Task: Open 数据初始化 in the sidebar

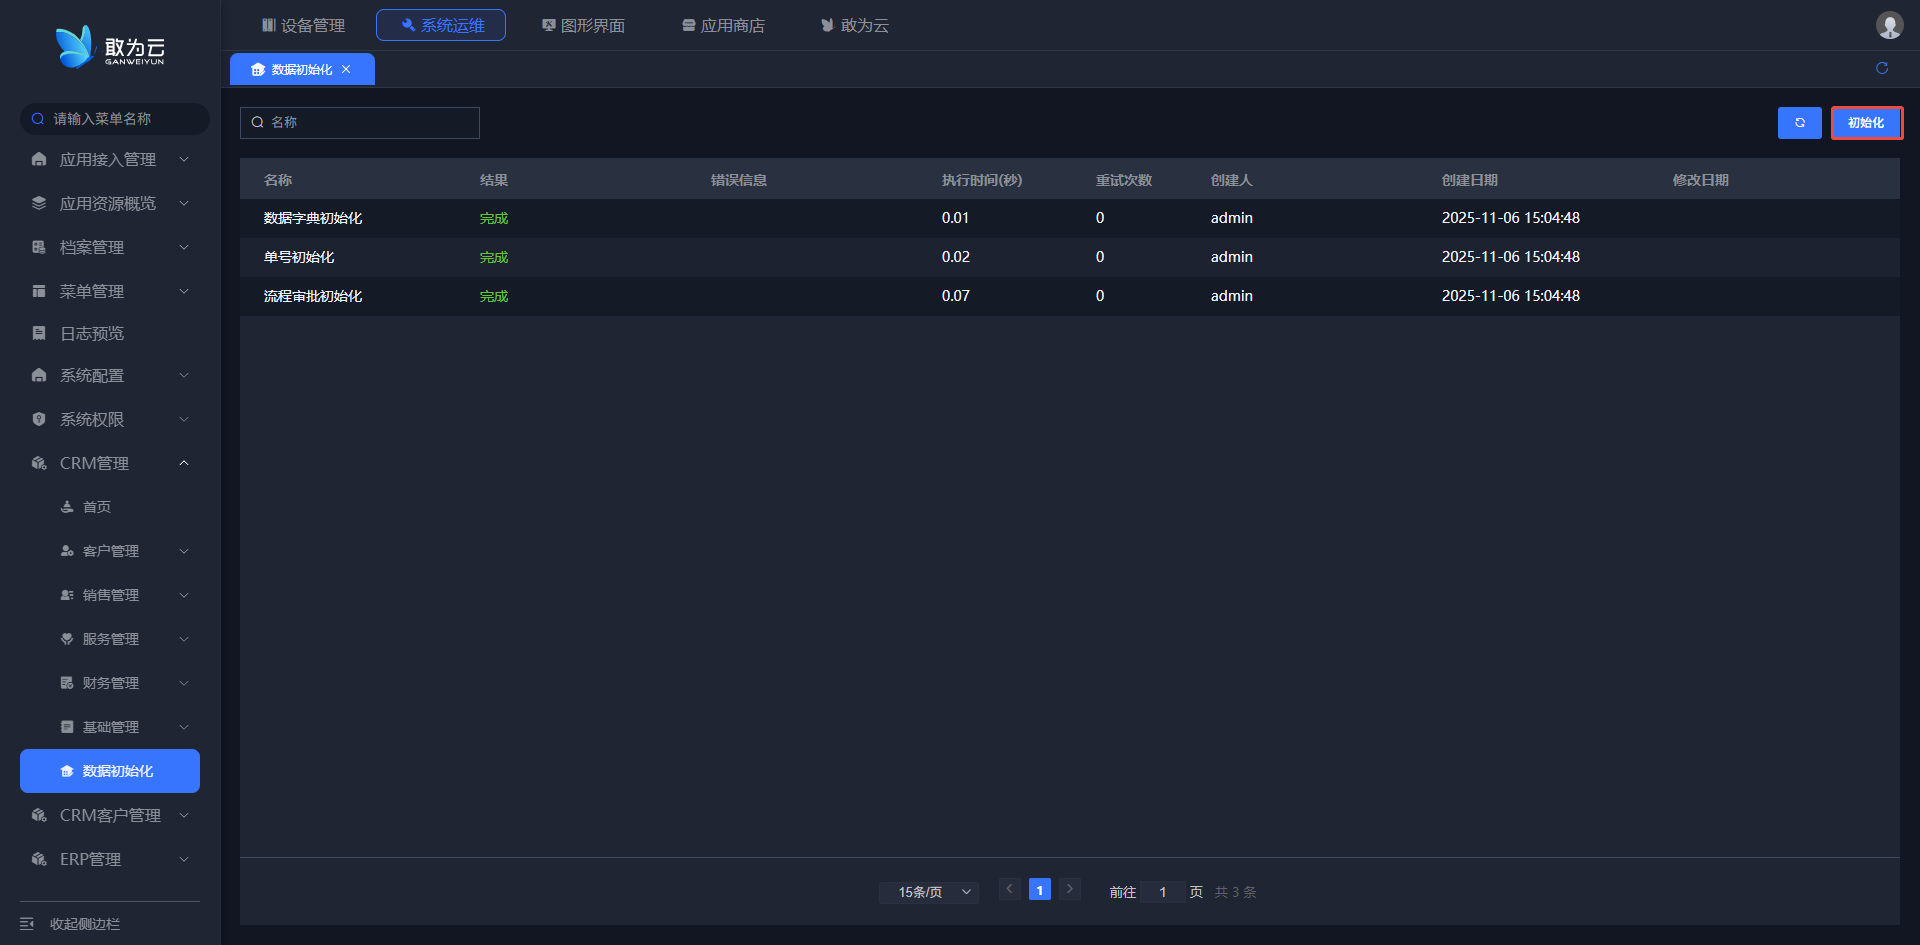Action: (110, 771)
